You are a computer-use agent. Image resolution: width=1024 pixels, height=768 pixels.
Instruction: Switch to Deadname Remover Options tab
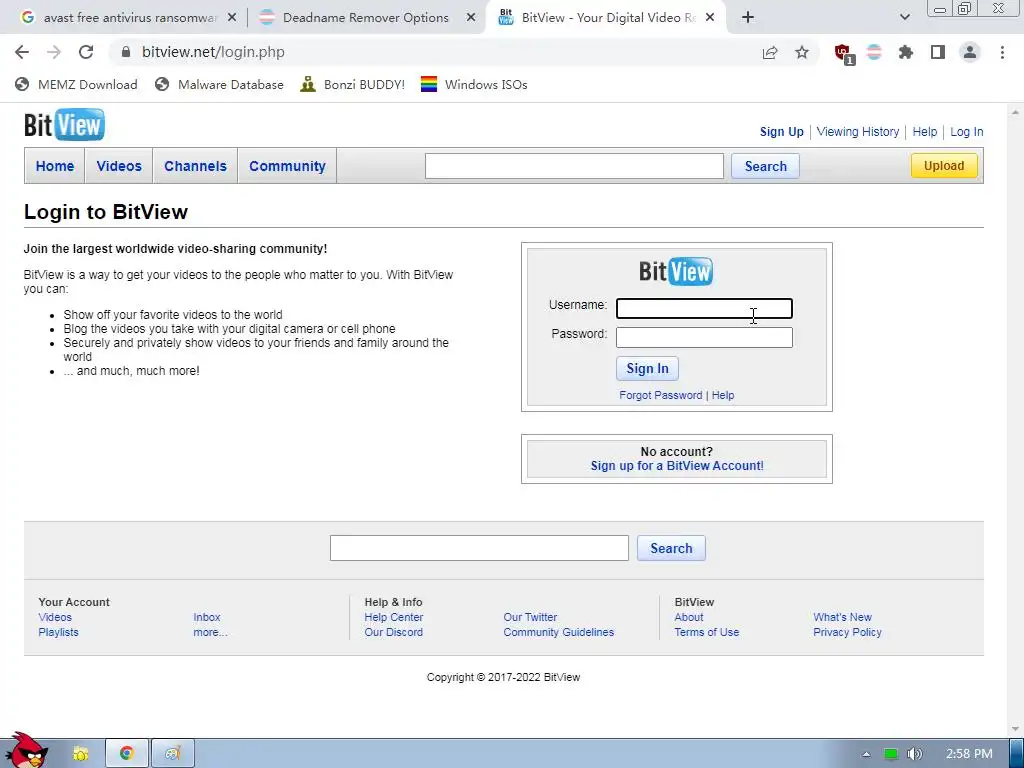[366, 18]
